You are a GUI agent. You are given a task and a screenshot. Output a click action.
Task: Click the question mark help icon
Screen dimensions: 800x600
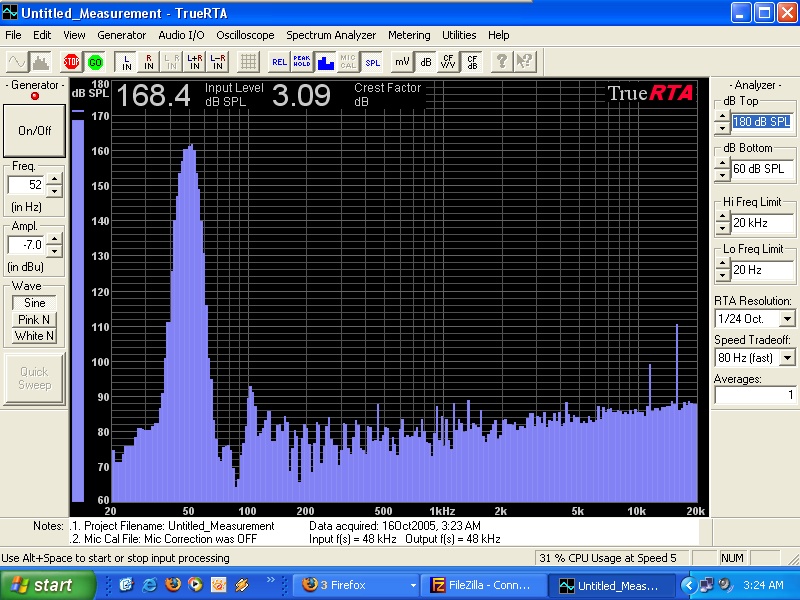pyautogui.click(x=502, y=62)
